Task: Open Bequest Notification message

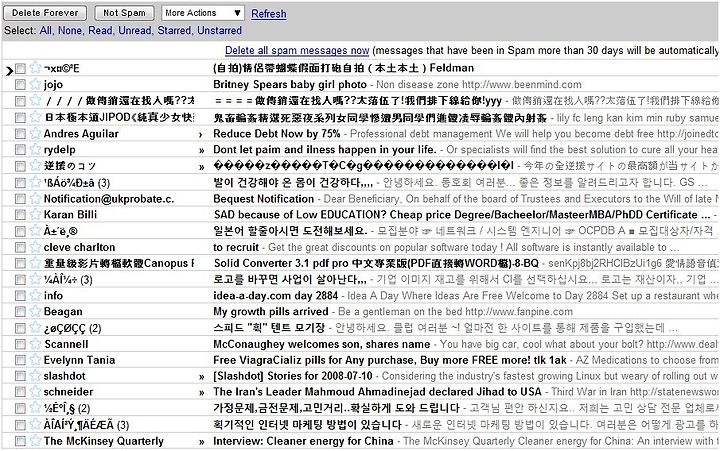Action: 264,199
